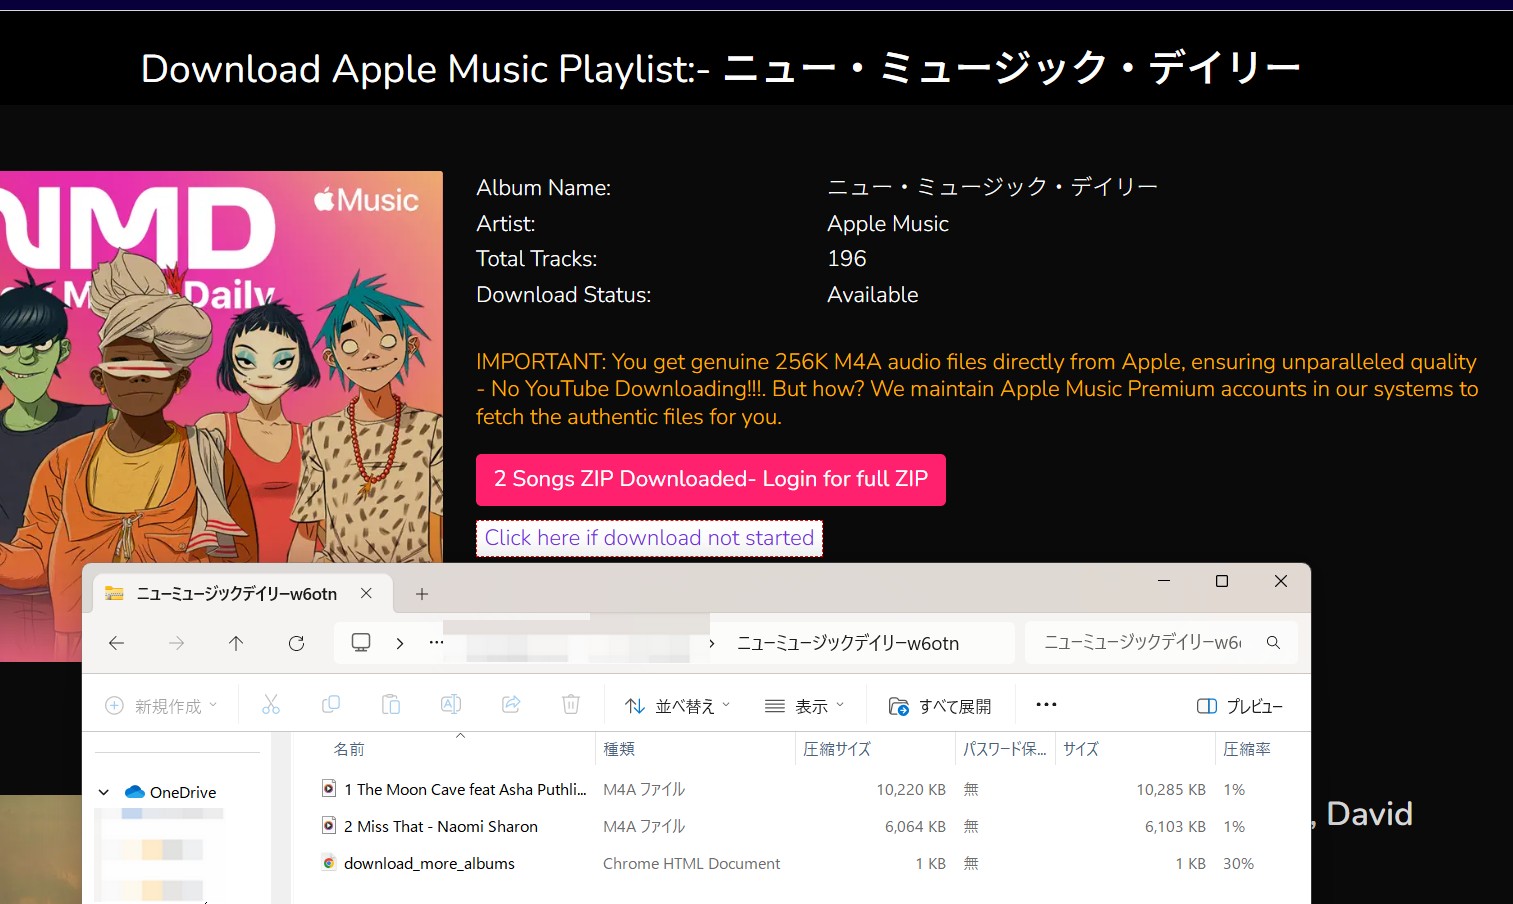Click the search magnifier icon

click(1273, 643)
